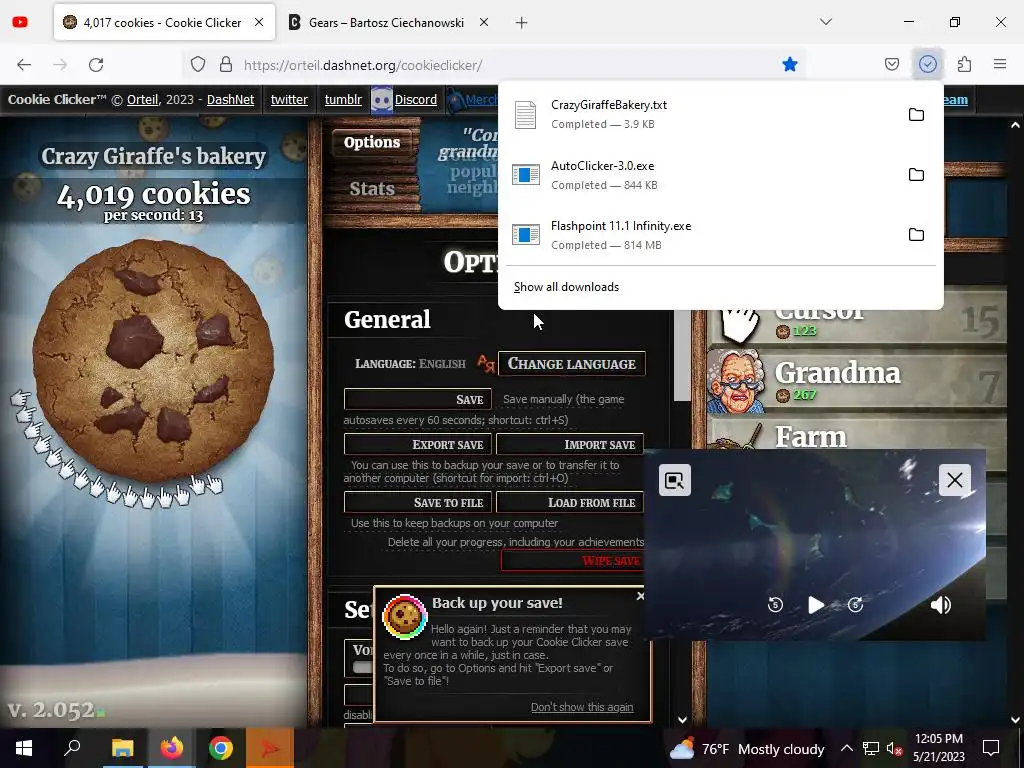Screen dimensions: 1024x768
Task: Mute the picture-in-picture video volume
Action: (x=940, y=605)
